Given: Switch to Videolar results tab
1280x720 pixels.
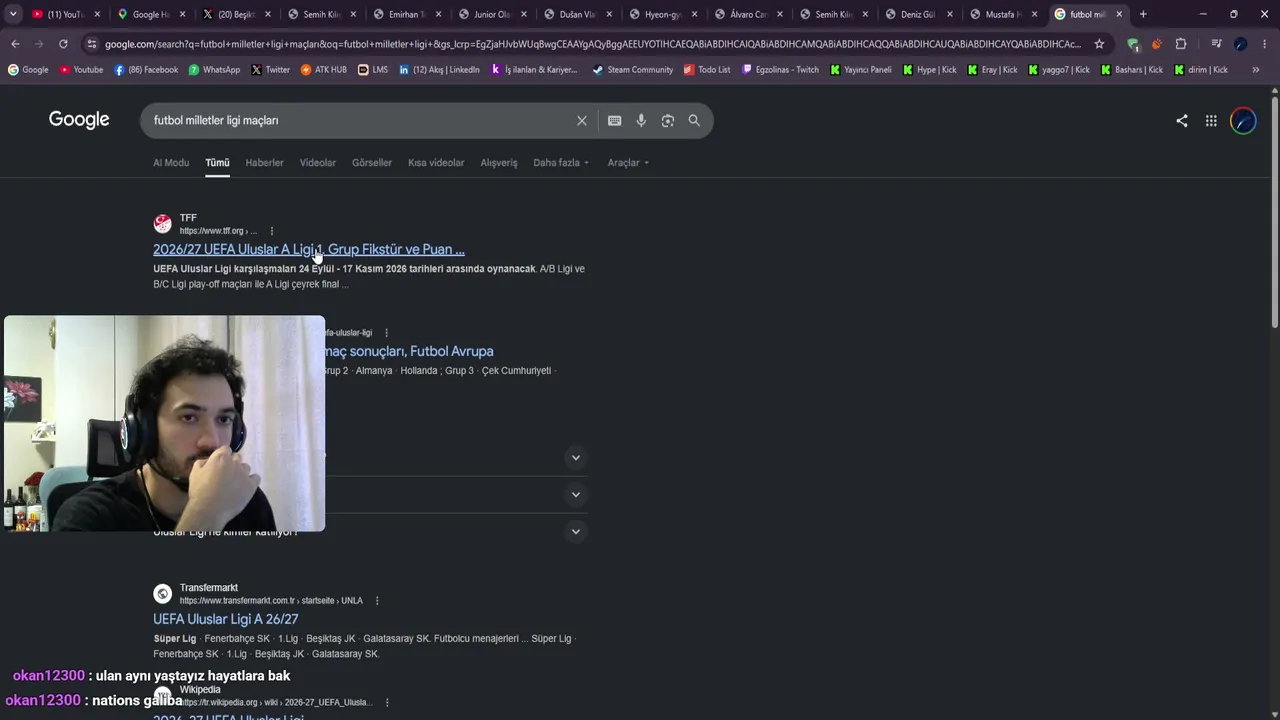Looking at the screenshot, I should (x=318, y=163).
